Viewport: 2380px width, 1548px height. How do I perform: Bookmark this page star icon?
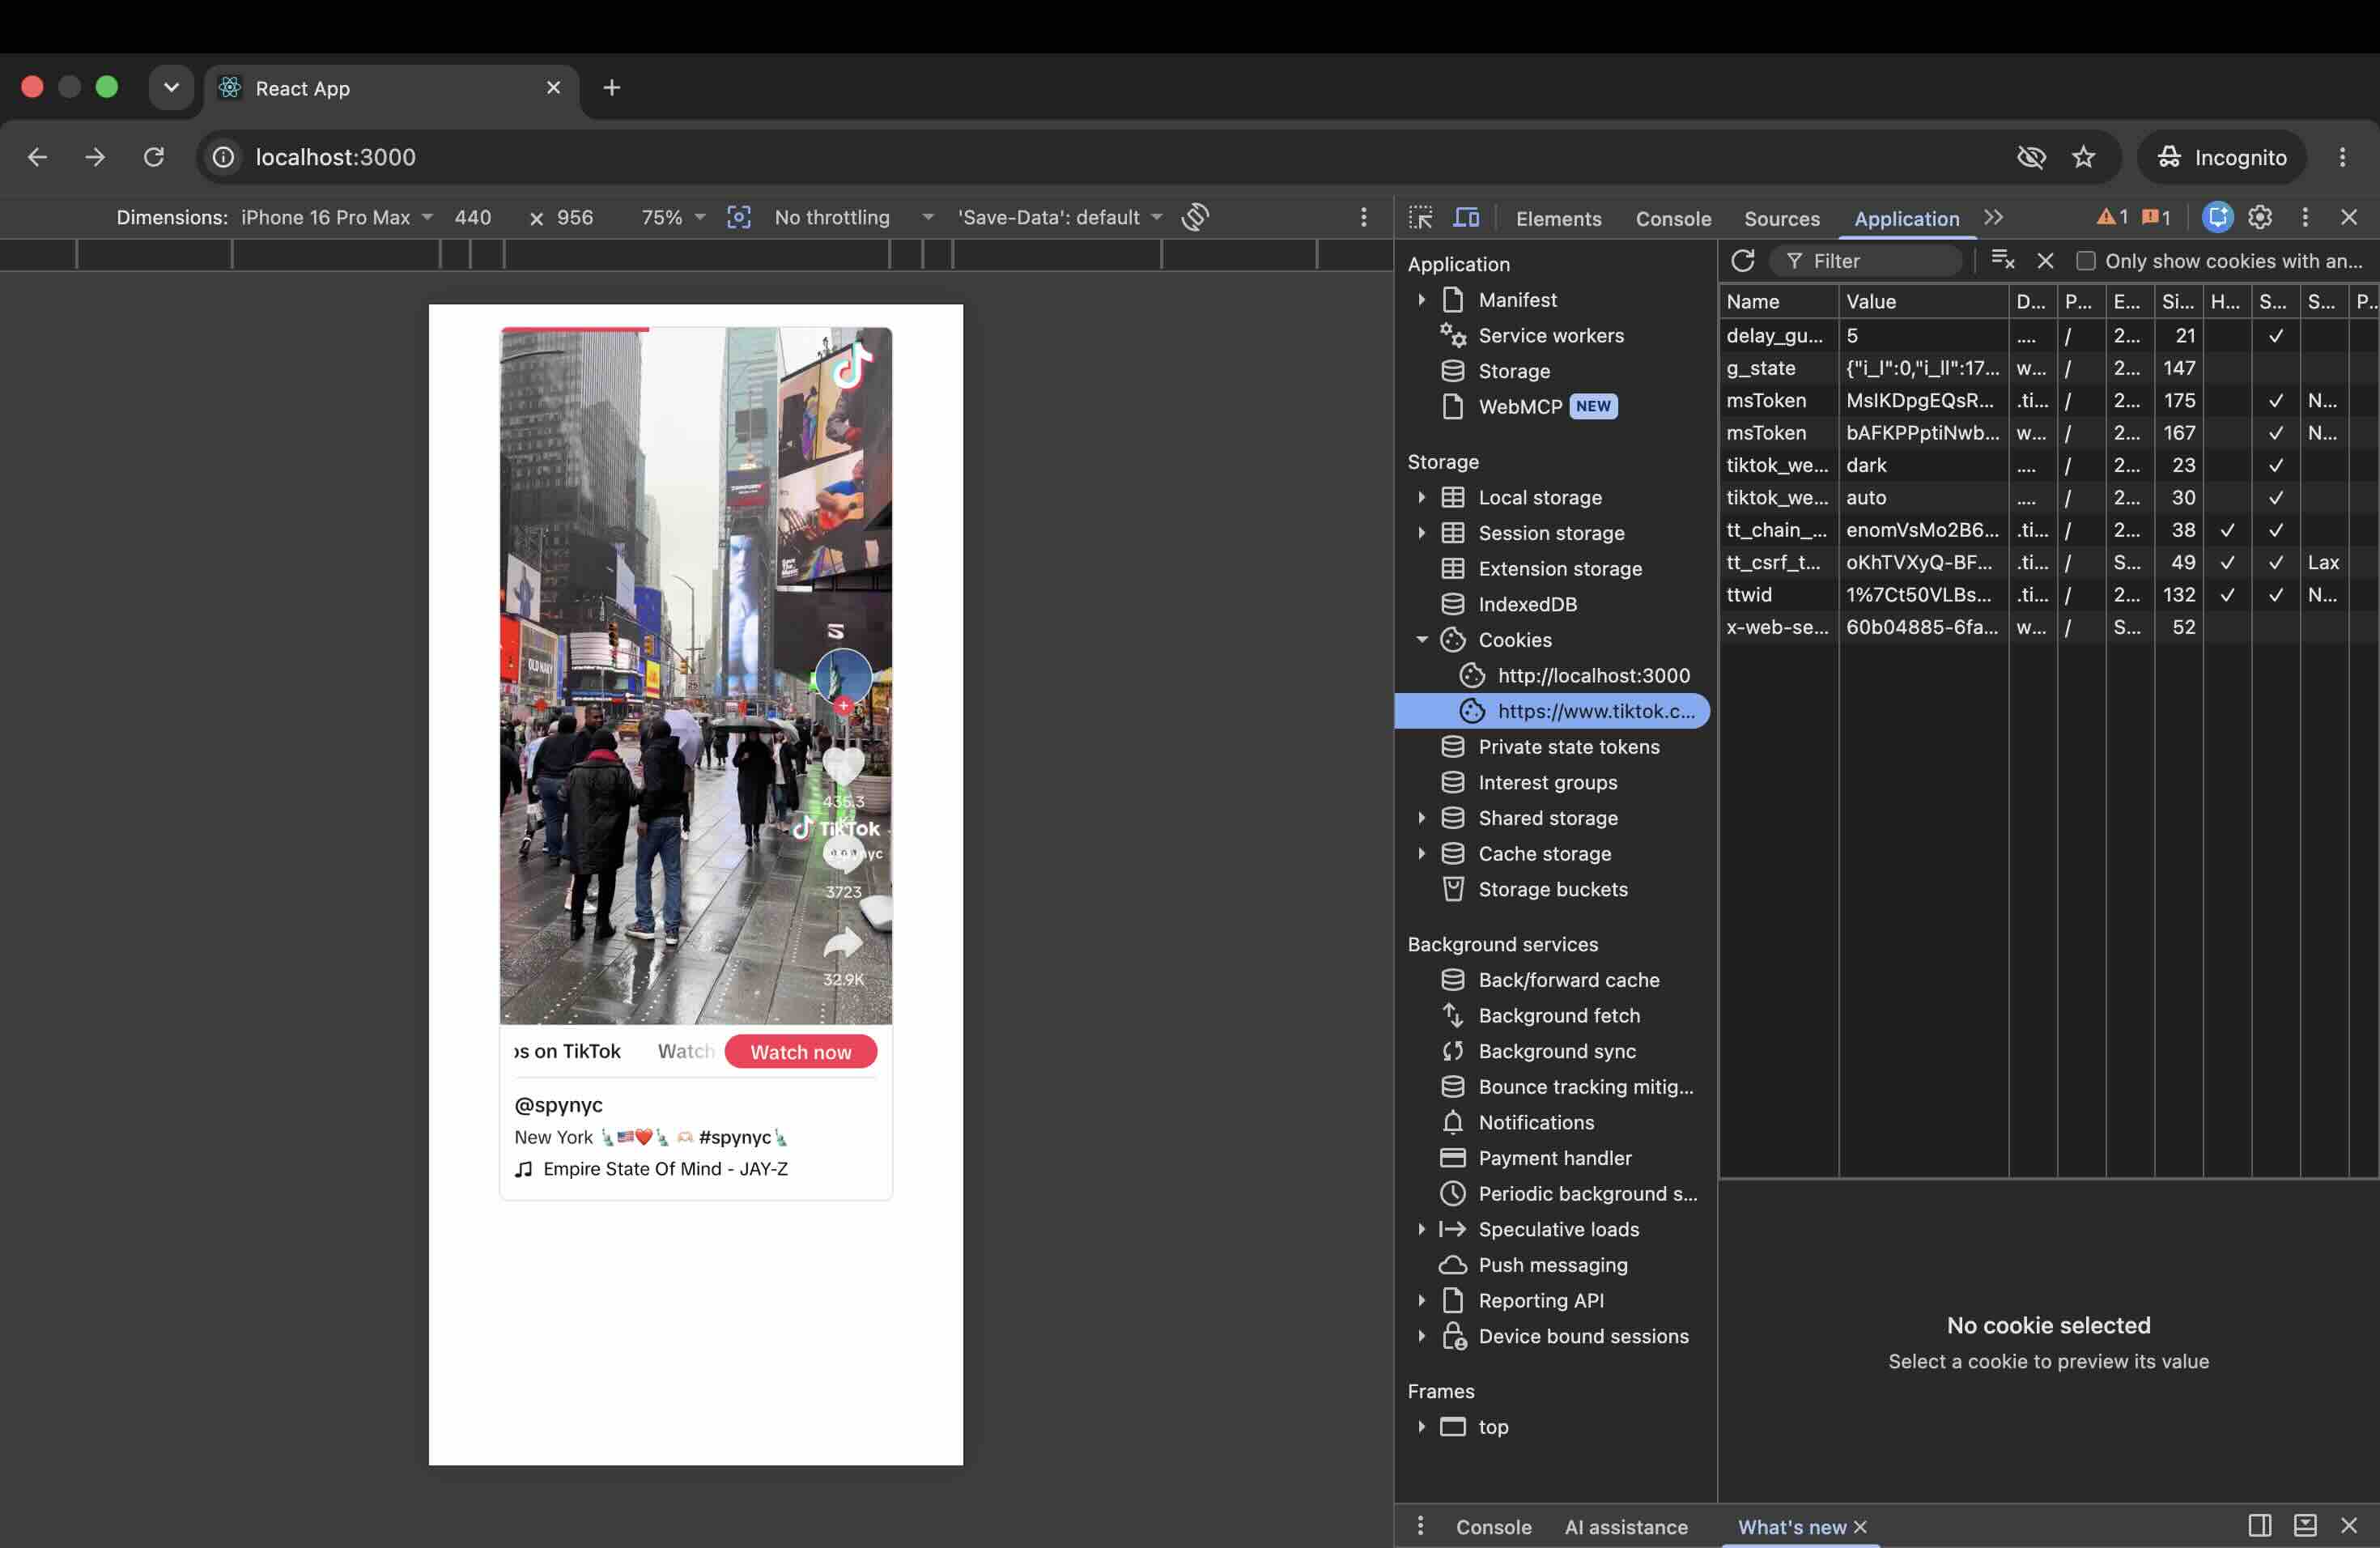[2083, 157]
